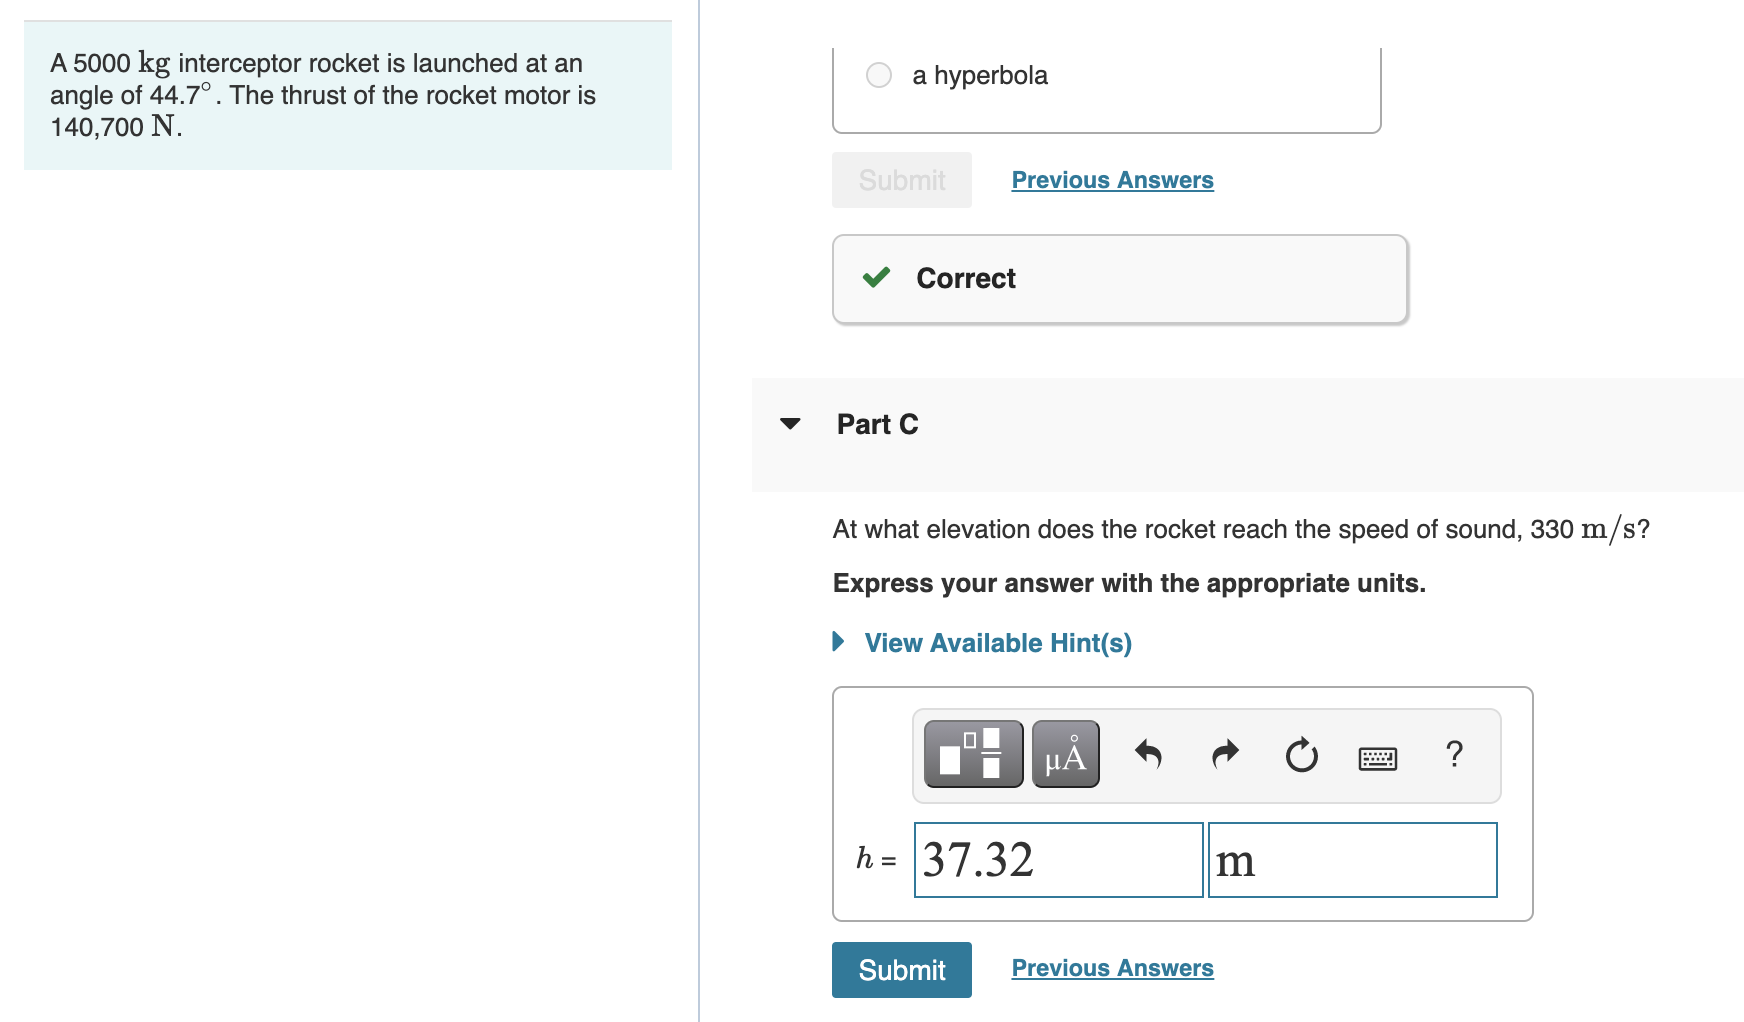Screen dimensions: 1744x1022
Task: Collapse Part C with the triangle
Action: click(x=790, y=424)
